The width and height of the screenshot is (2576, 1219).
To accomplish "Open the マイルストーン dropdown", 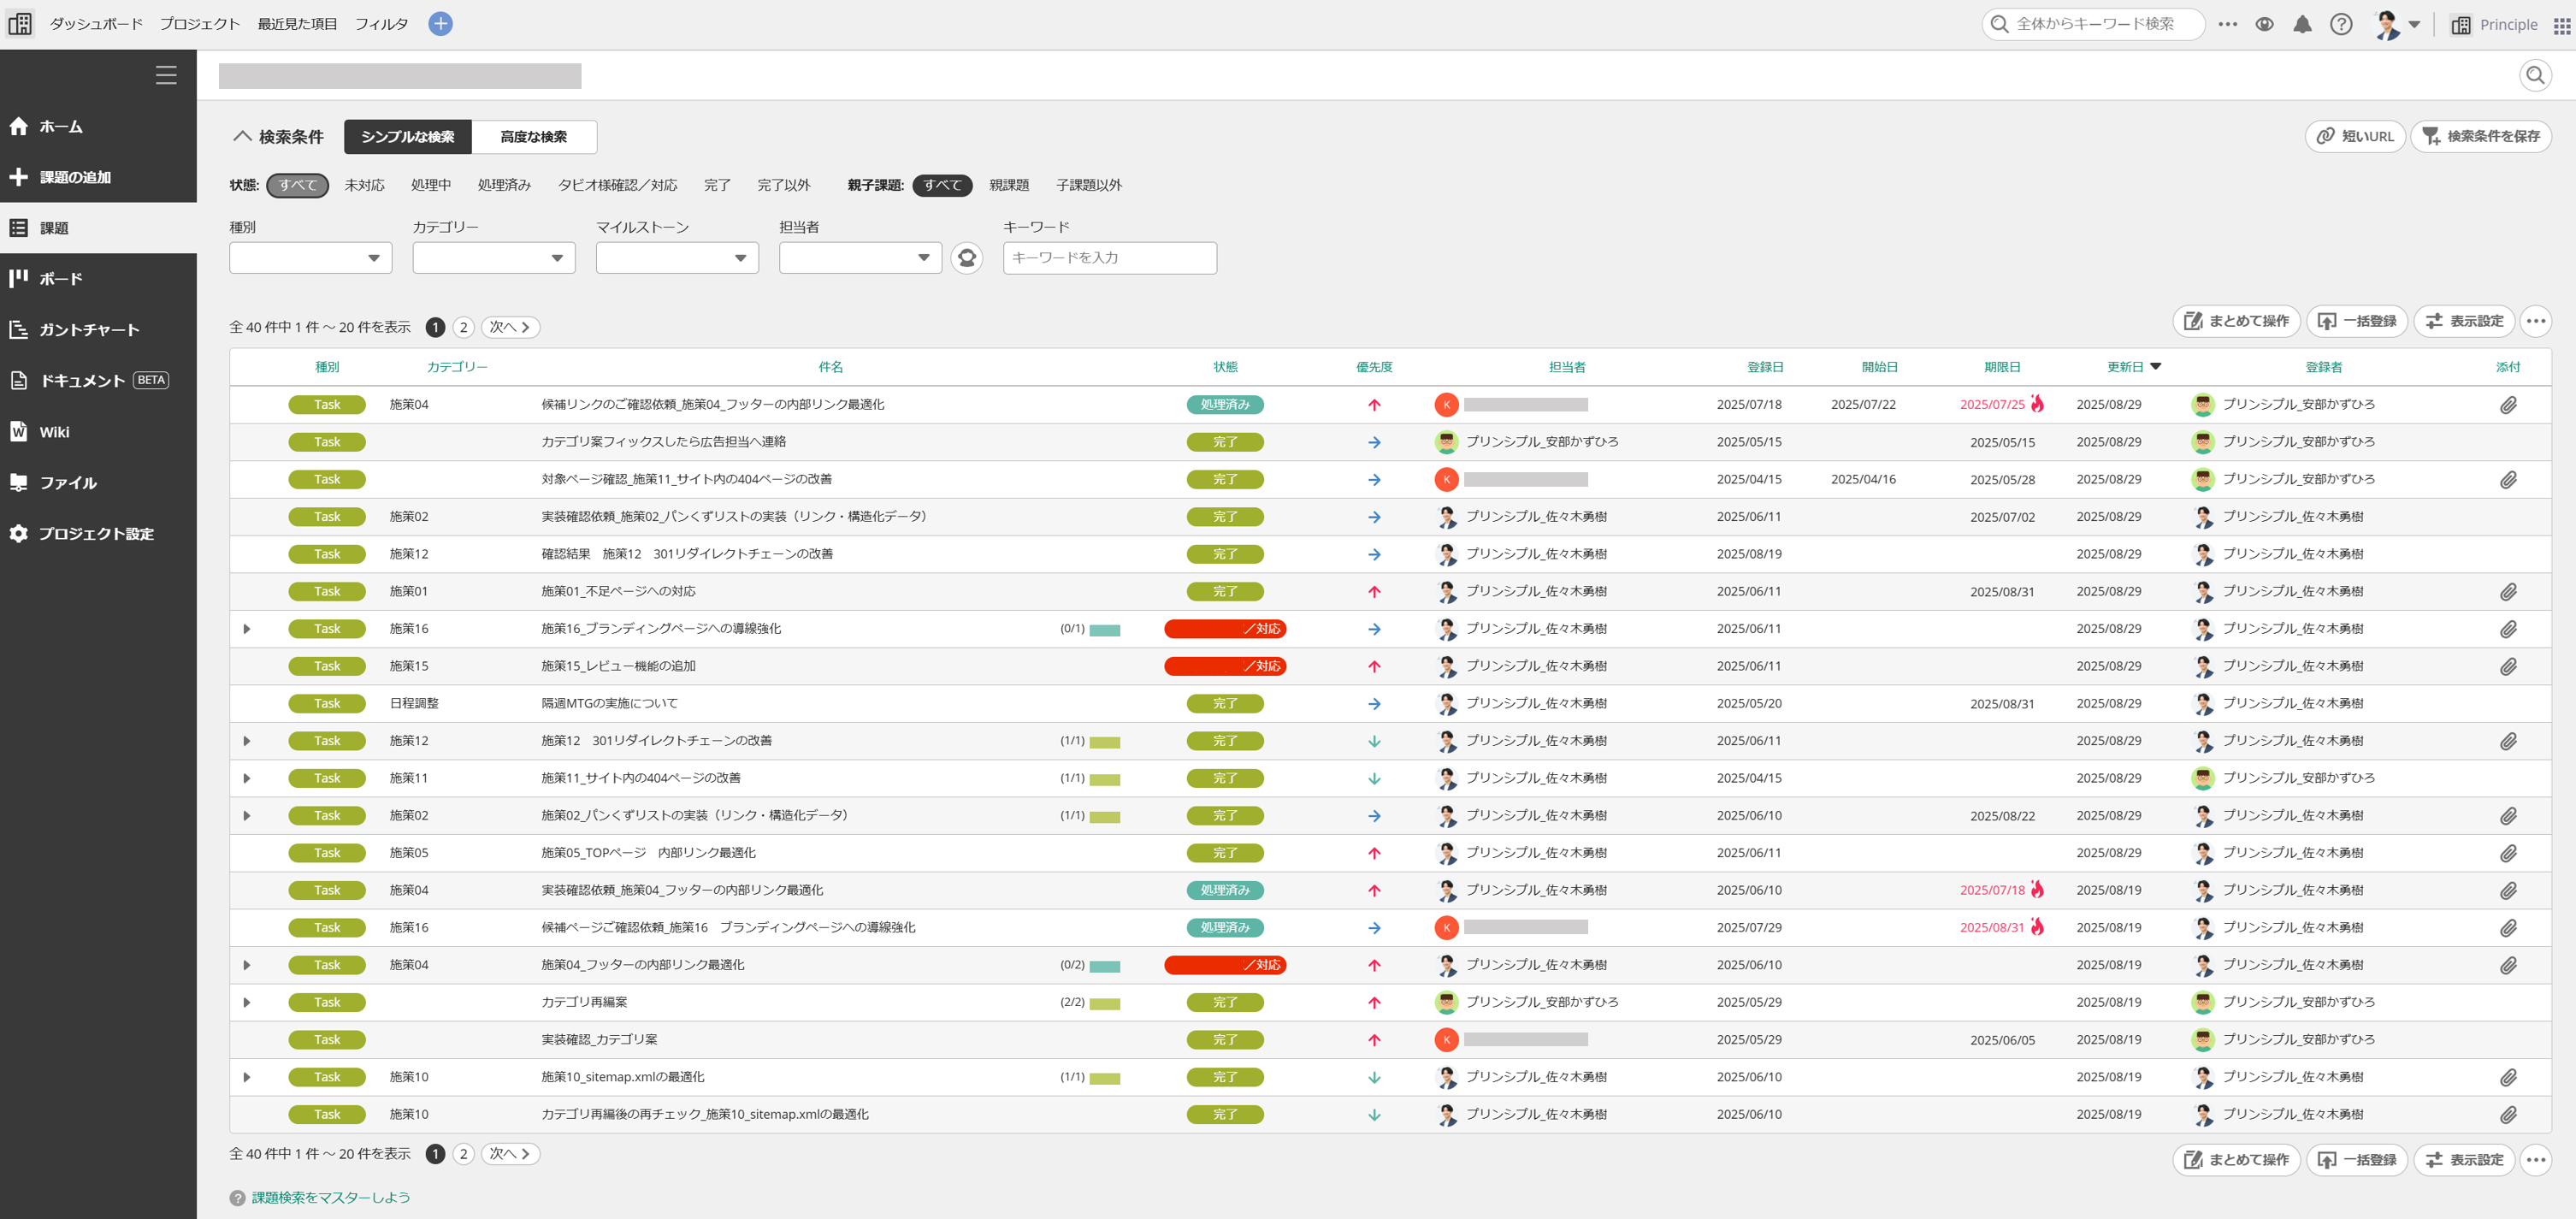I will (x=677, y=258).
